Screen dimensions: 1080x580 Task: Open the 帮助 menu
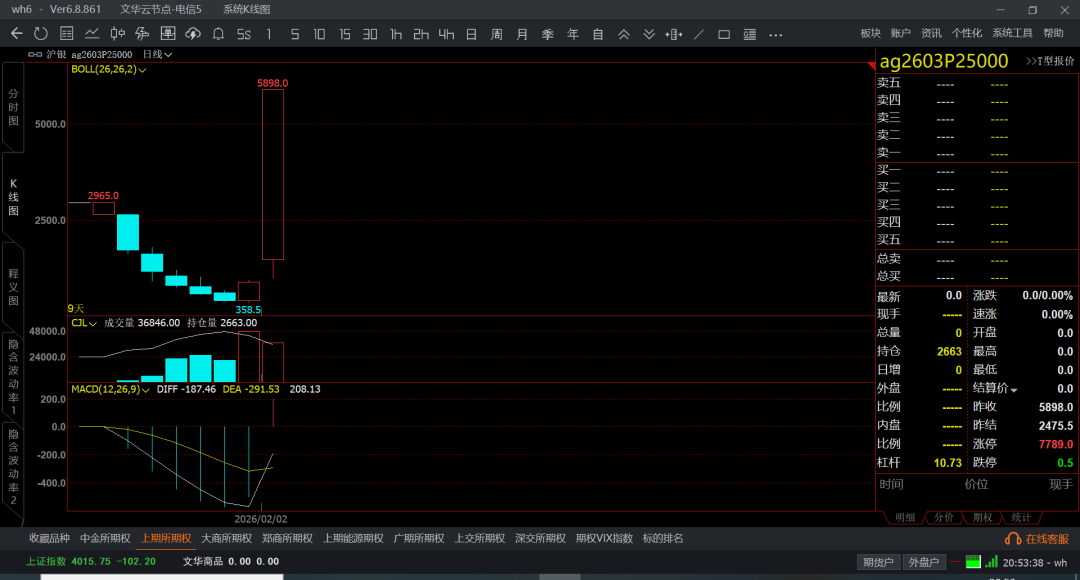click(x=1053, y=33)
